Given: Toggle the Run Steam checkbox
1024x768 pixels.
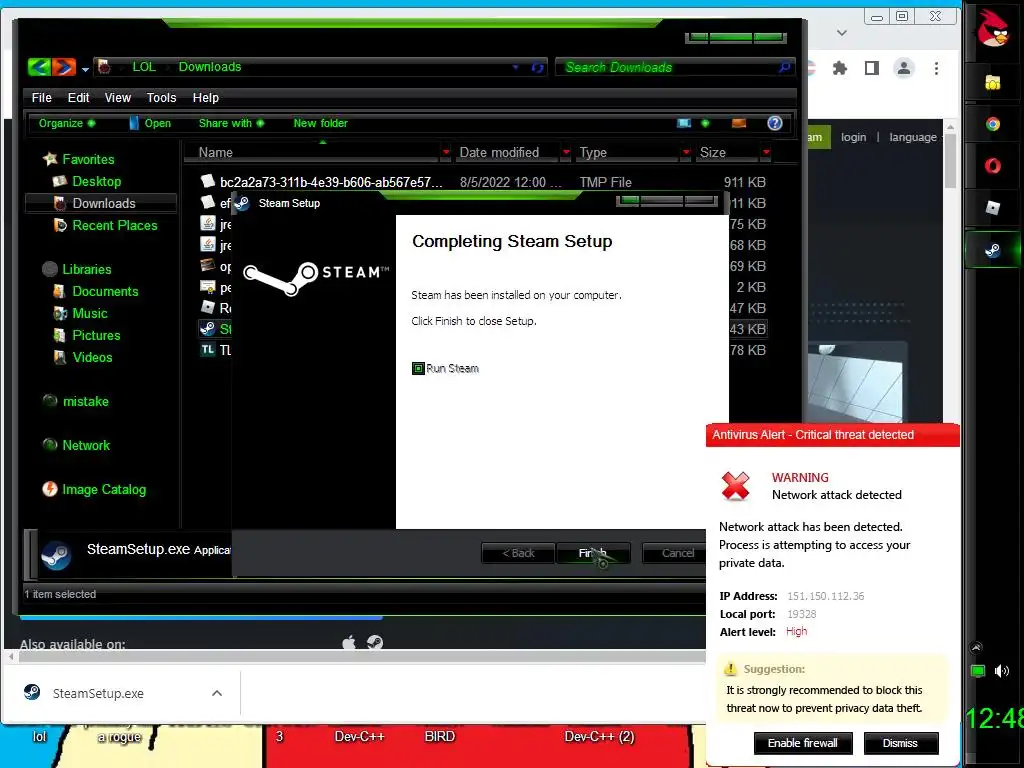Looking at the screenshot, I should pyautogui.click(x=419, y=368).
